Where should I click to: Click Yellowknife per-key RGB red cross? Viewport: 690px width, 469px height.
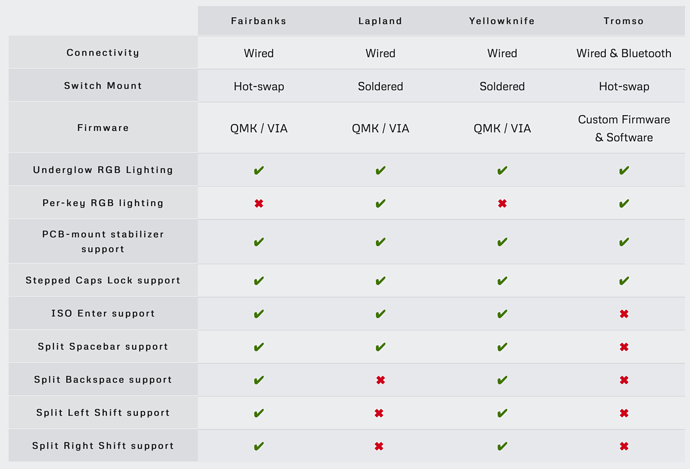(502, 203)
